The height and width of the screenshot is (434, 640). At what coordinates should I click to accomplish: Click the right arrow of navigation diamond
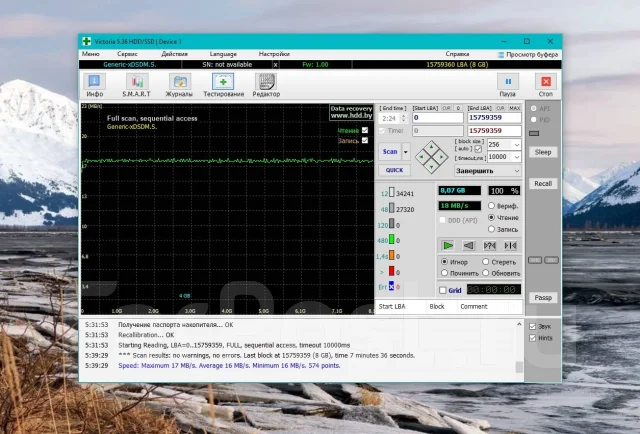point(442,156)
